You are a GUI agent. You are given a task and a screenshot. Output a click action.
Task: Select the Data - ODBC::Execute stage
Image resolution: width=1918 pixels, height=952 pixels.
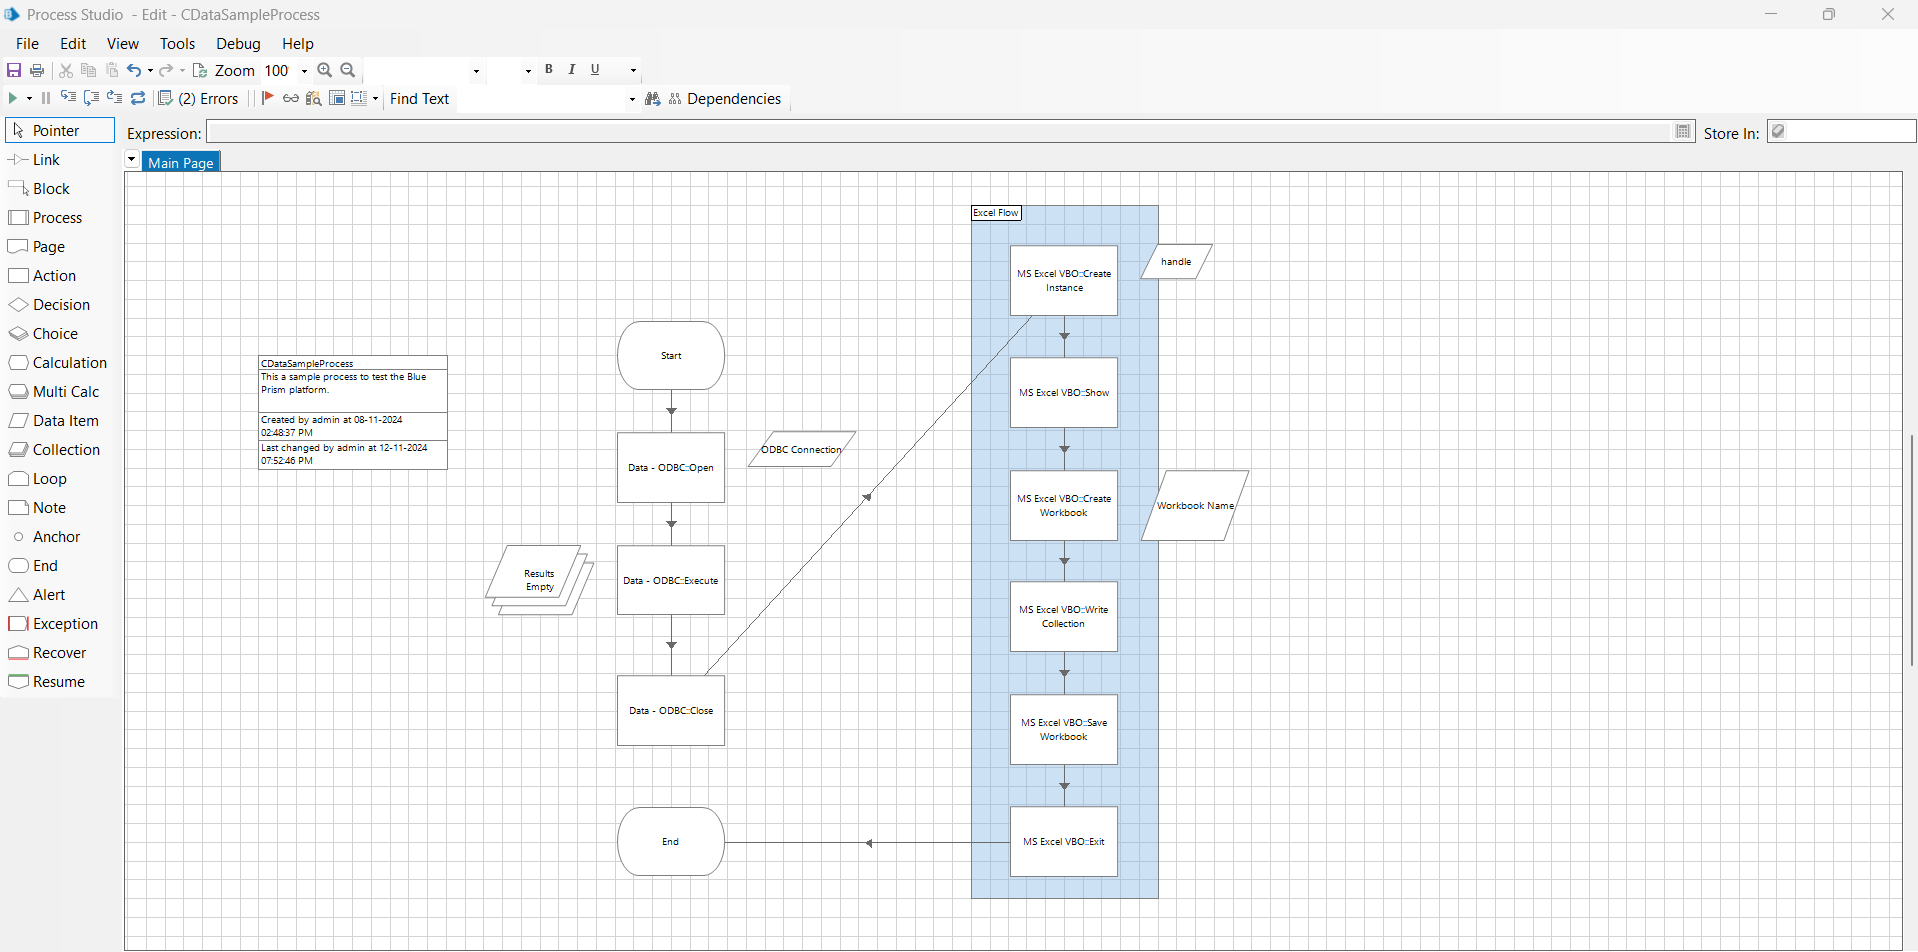point(671,580)
